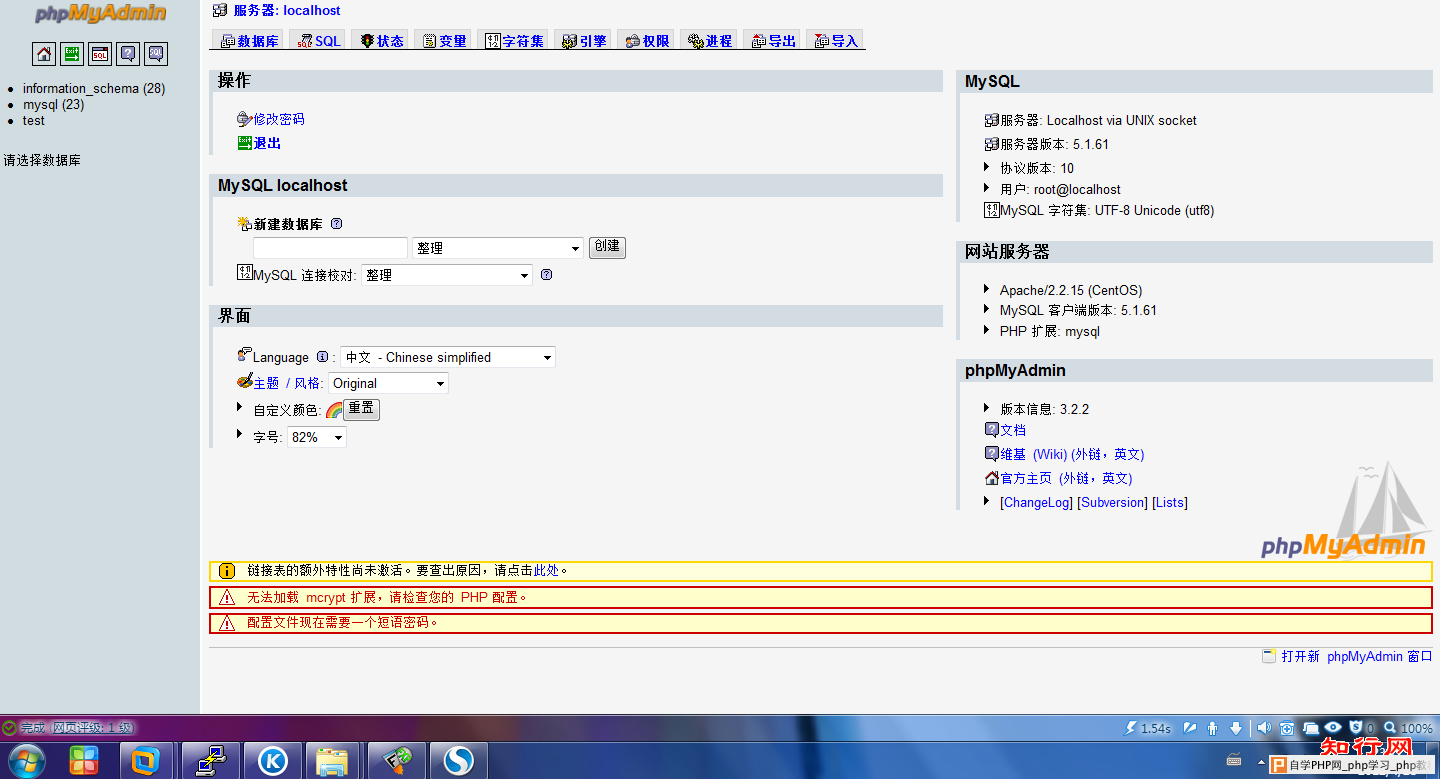Select mysql (23) database
The image size is (1440, 779).
click(53, 104)
